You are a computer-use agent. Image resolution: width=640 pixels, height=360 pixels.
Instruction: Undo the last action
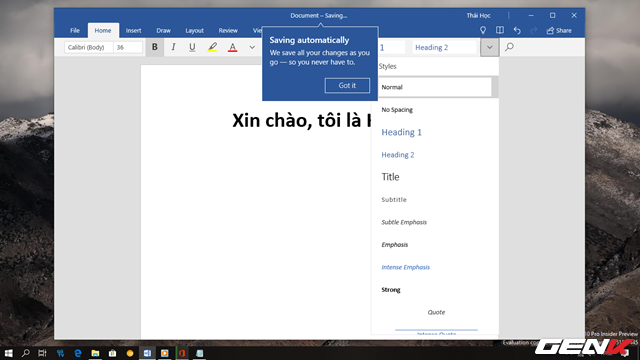(x=517, y=30)
